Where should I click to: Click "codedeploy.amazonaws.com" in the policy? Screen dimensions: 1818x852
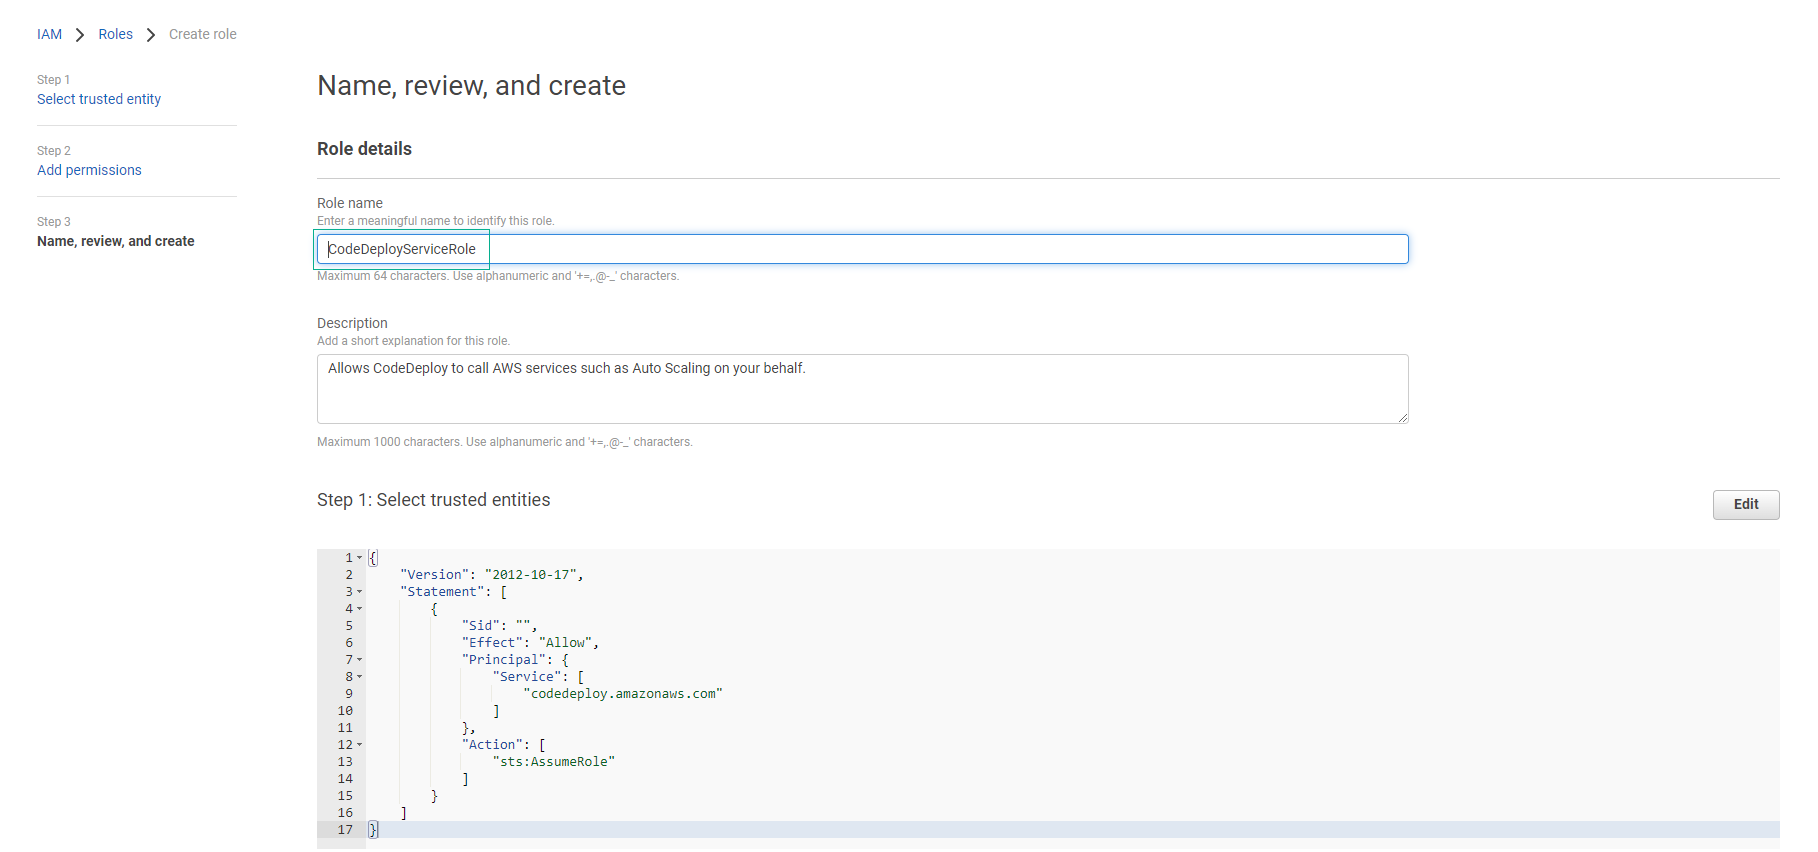pyautogui.click(x=622, y=694)
